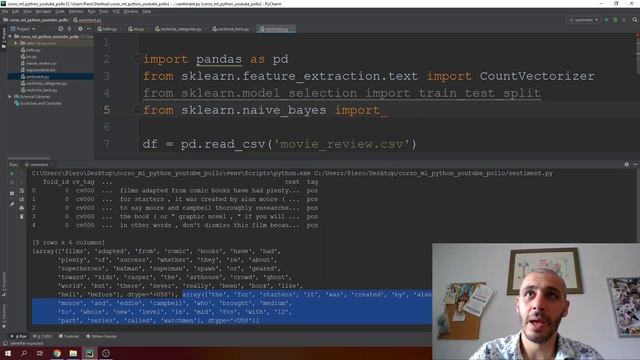Collapse the corso_ml_python_youtube_pollo root folder
The height and width of the screenshot is (360, 640).
pyautogui.click(x=10, y=36)
